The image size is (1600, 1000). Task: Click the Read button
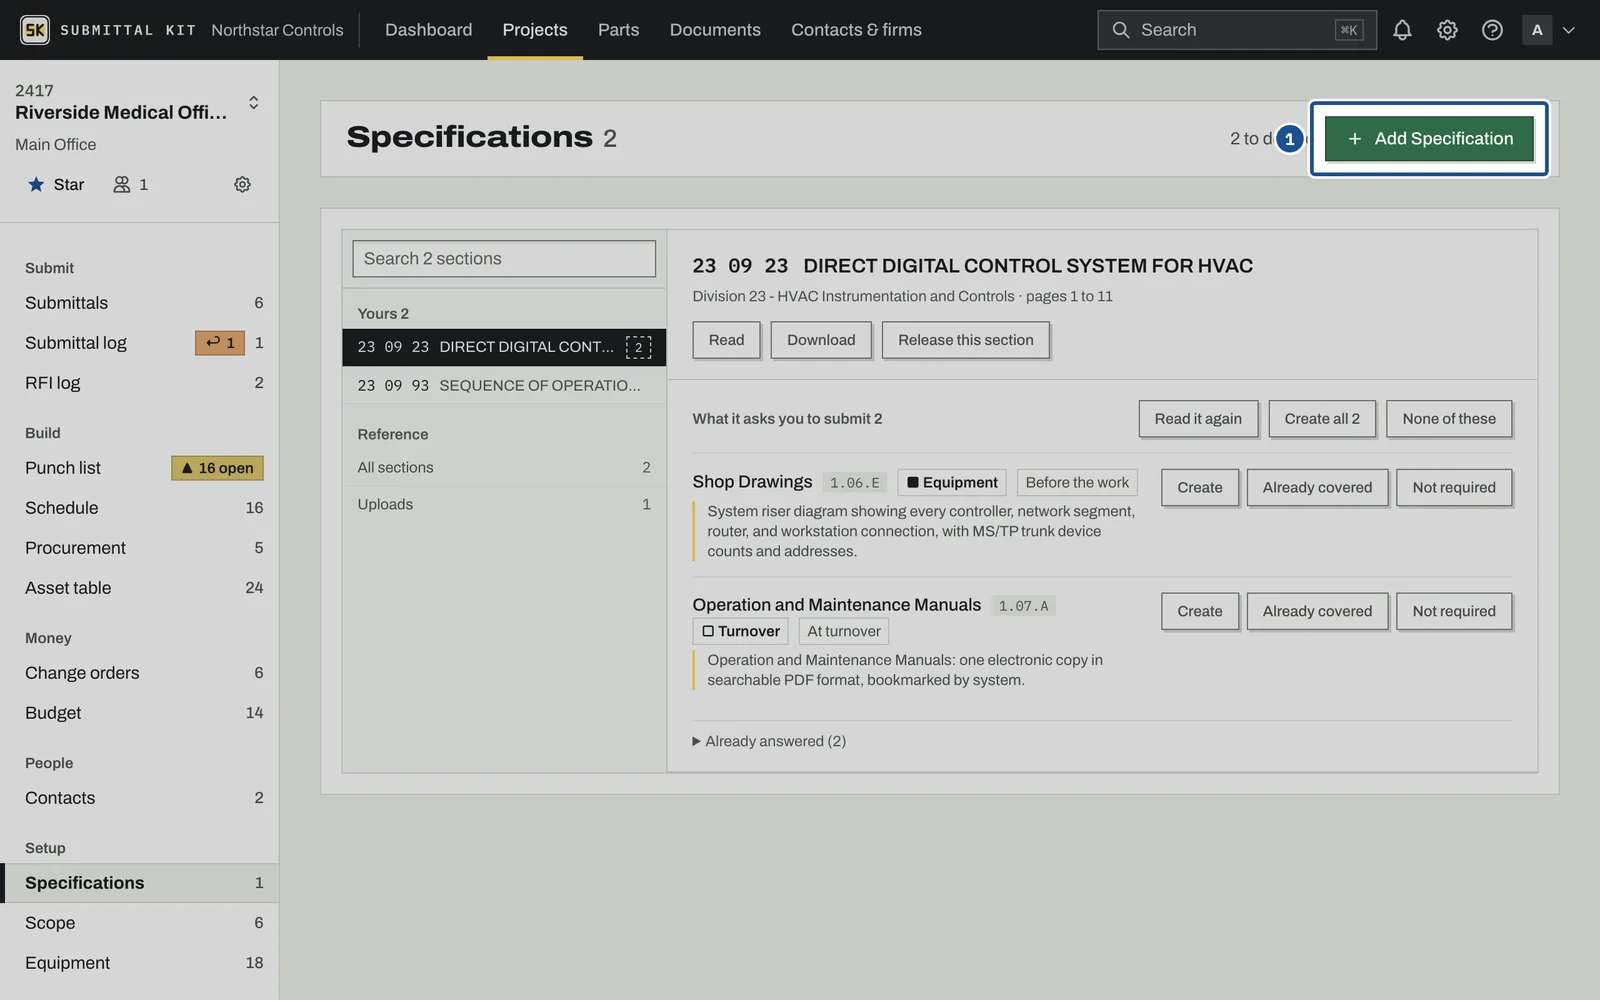(726, 340)
